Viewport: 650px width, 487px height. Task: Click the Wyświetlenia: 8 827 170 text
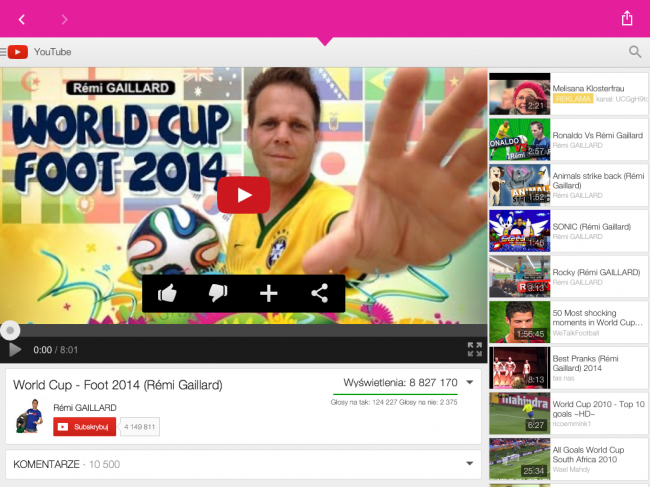(400, 382)
